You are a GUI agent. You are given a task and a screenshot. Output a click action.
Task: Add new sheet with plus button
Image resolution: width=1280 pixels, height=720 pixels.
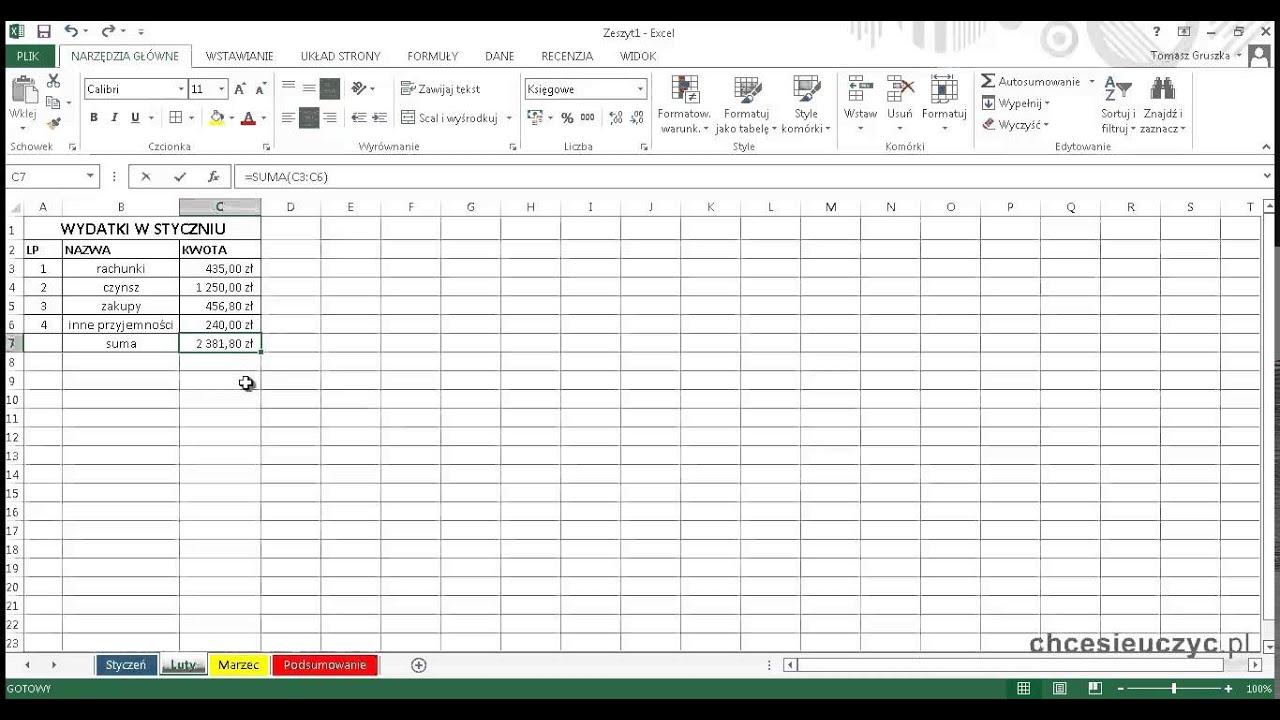coord(419,665)
